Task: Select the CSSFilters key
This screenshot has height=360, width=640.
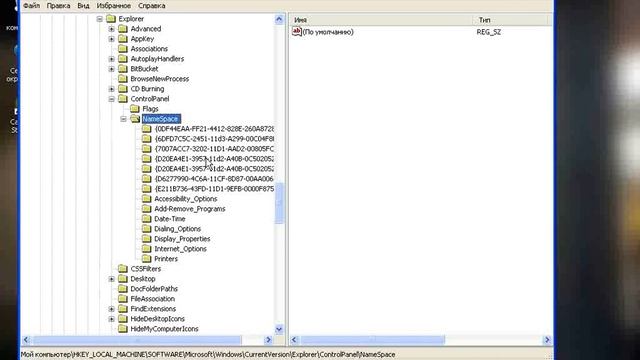Action: [146, 269]
